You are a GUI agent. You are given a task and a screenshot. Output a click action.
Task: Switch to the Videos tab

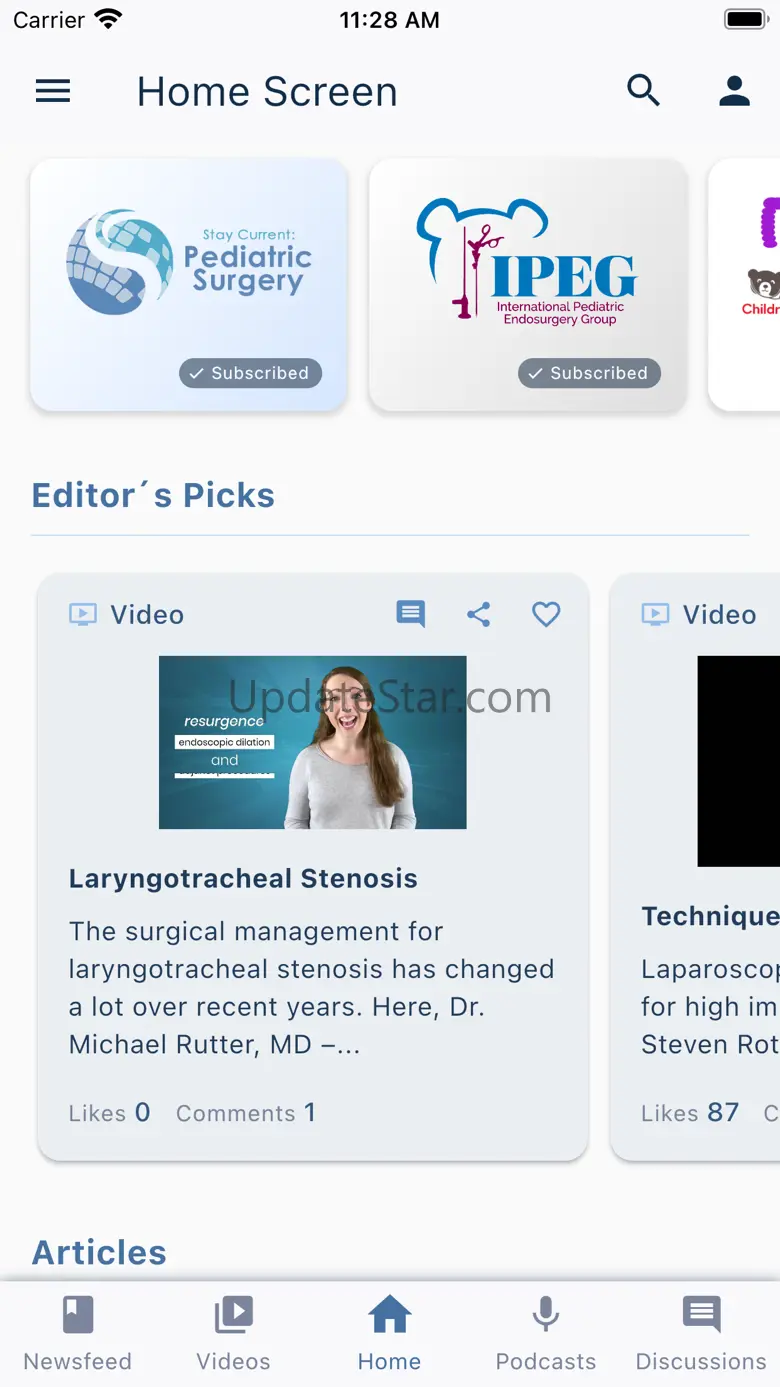point(234,1334)
